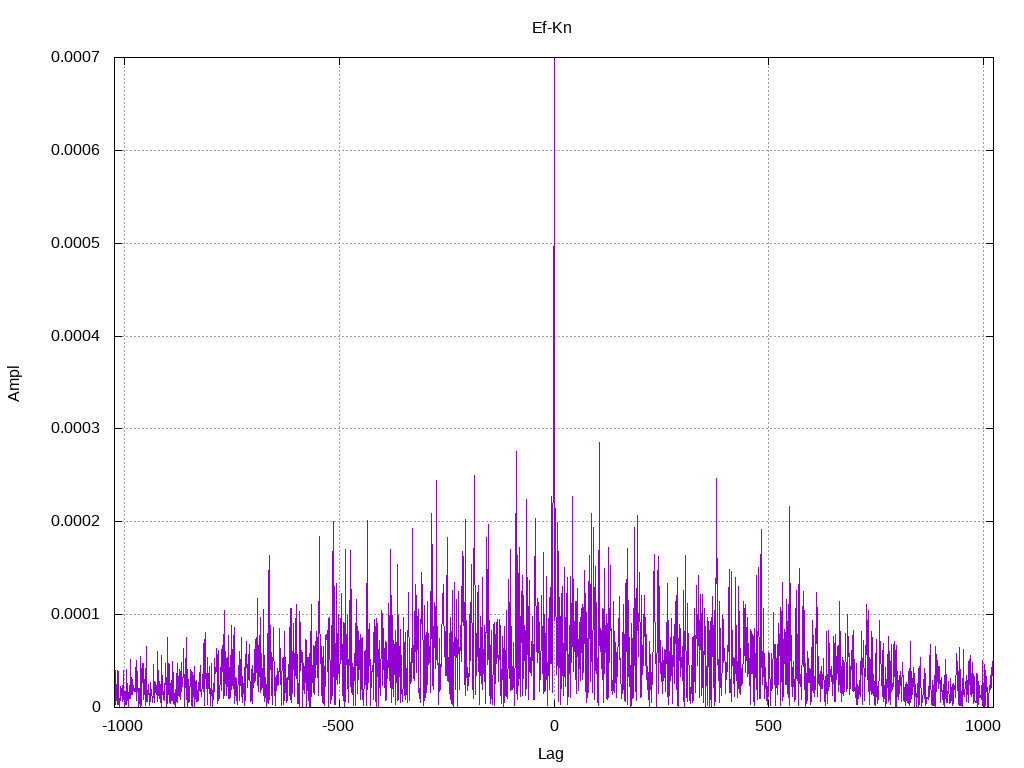Screen dimensions: 1024x768
Task: Click the 500 x-axis tick label
Action: coord(769,726)
